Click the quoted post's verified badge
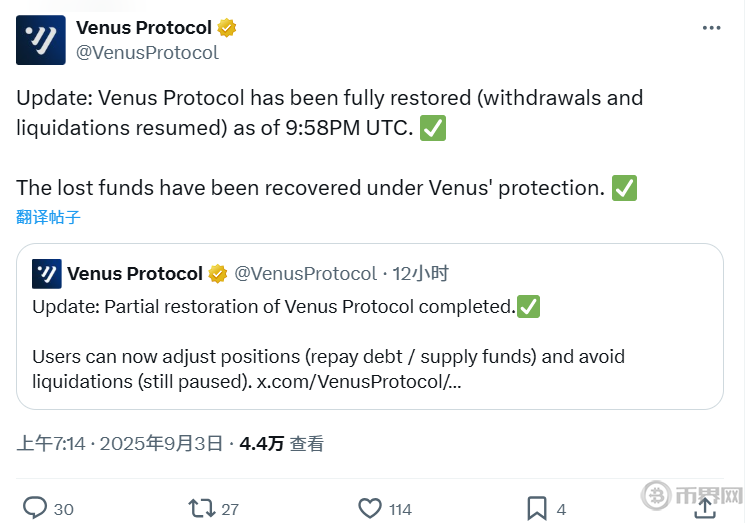754x523 pixels. click(218, 274)
